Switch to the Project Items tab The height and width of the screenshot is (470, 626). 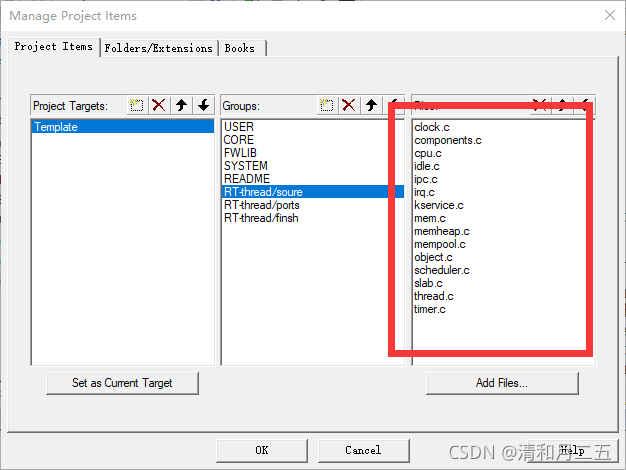(x=53, y=47)
